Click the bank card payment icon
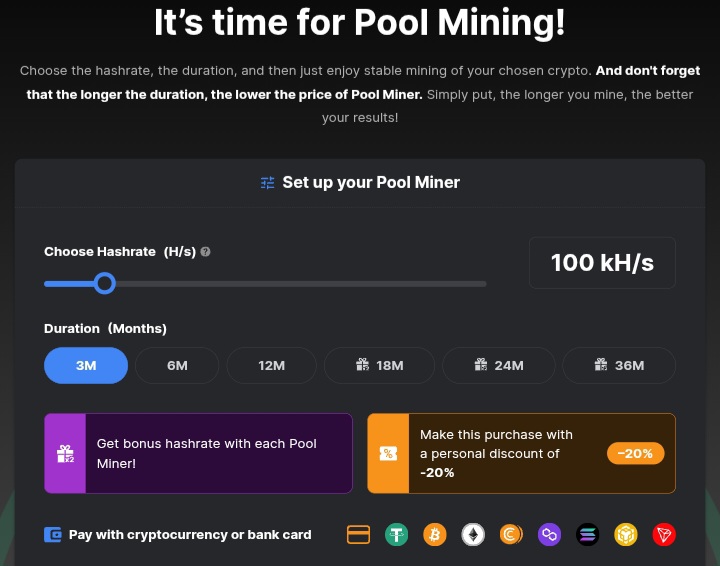The image size is (720, 566). click(358, 535)
